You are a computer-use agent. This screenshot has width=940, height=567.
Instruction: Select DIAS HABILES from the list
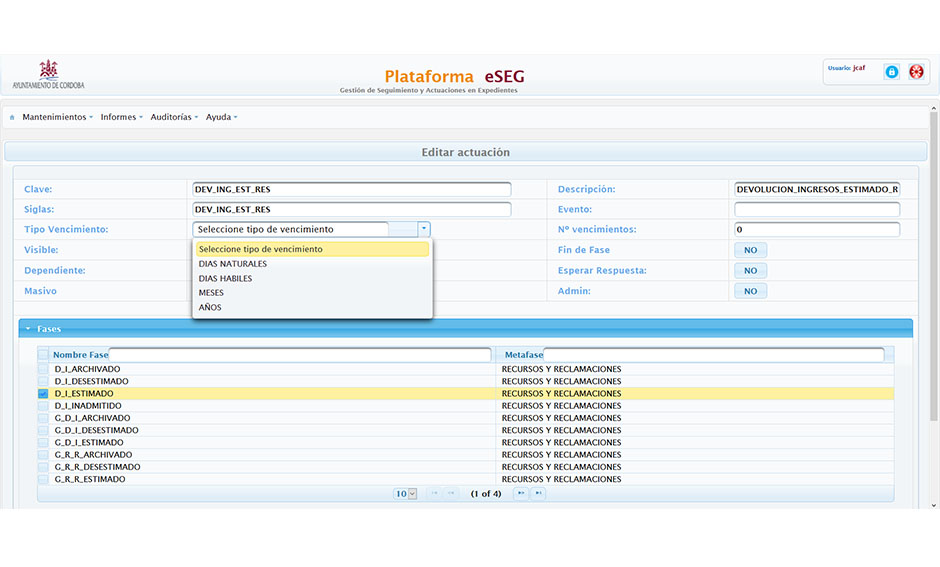coord(225,278)
